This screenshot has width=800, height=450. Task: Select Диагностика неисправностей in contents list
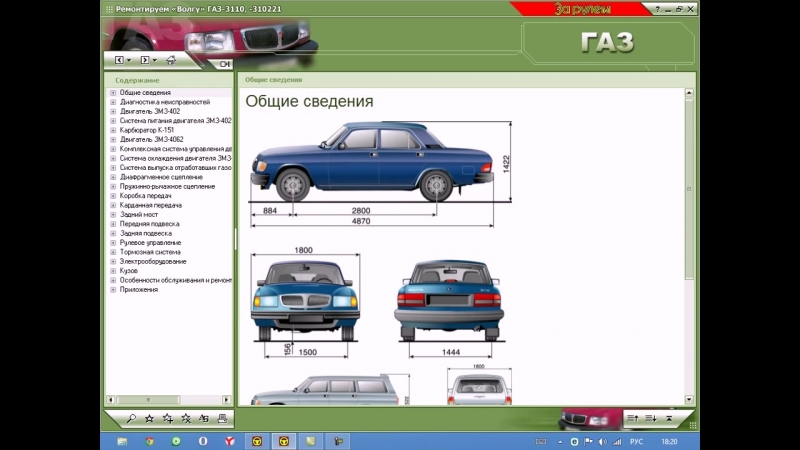(164, 102)
